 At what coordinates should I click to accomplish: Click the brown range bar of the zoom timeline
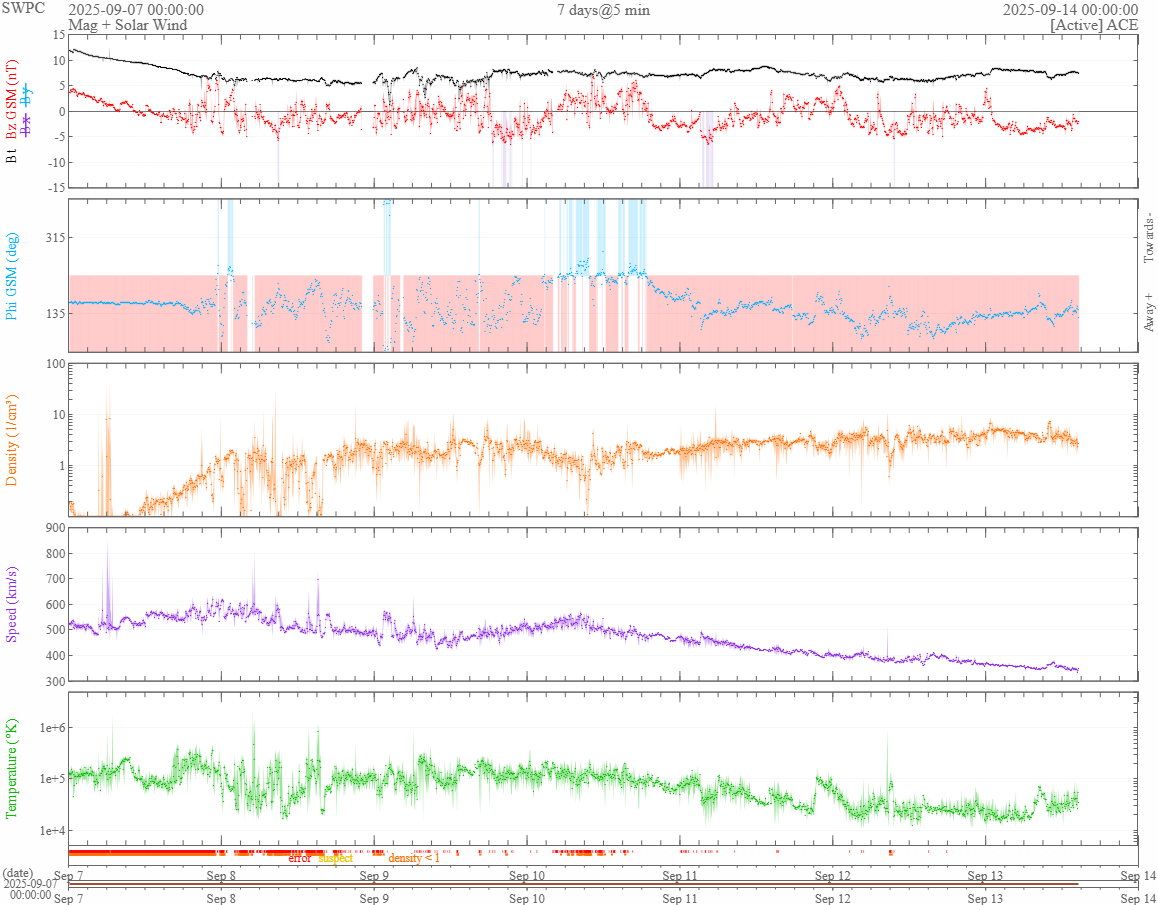[573, 884]
